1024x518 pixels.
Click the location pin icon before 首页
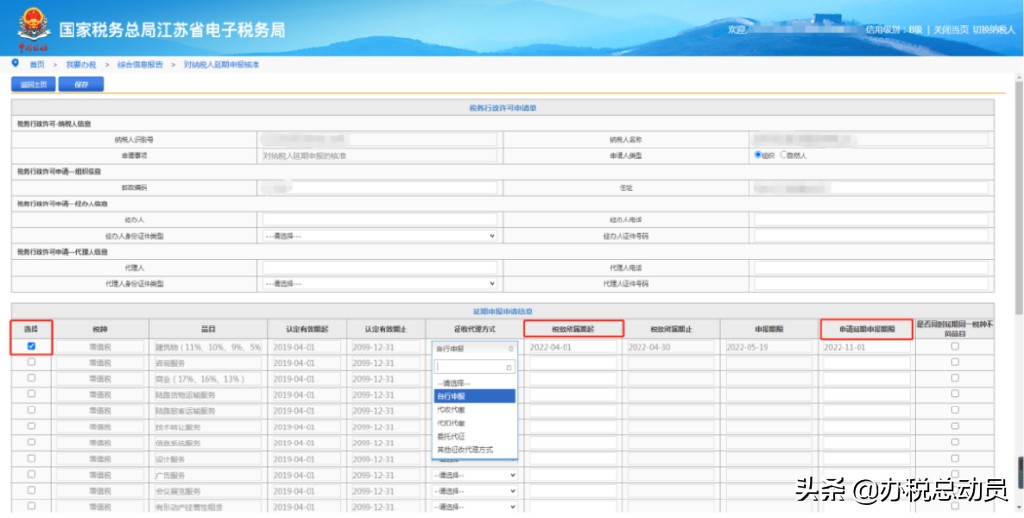click(x=14, y=63)
